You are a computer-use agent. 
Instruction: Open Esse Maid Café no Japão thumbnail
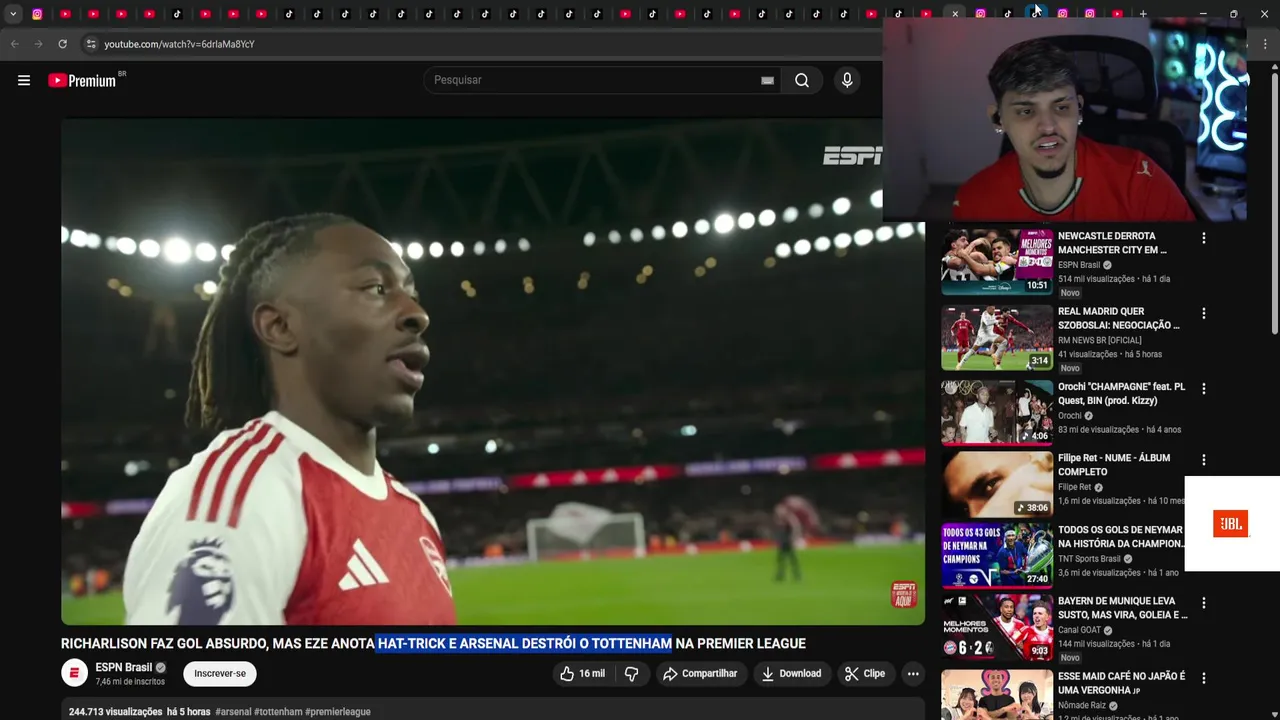[997, 695]
